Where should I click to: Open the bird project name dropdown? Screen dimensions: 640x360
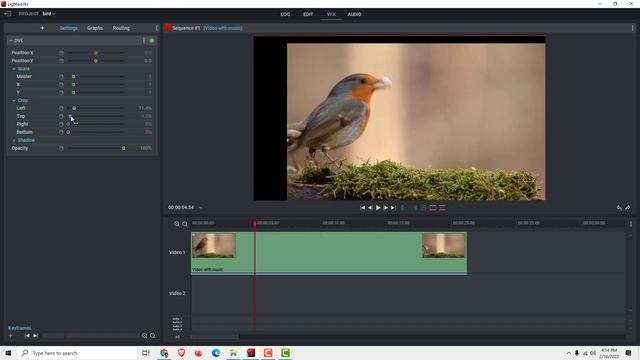(49, 14)
